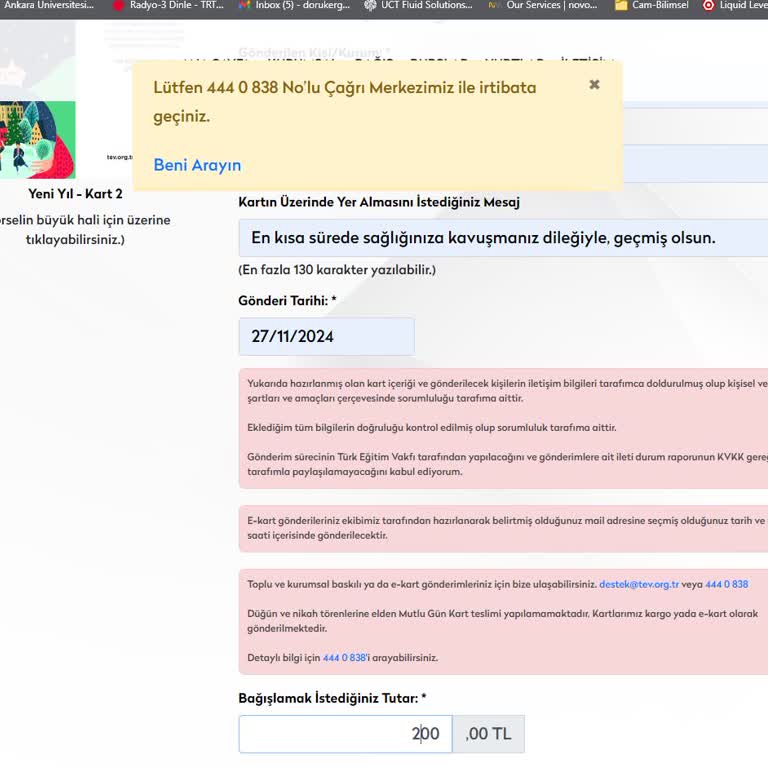Open the Liquid Leve bookmark
This screenshot has height=768, width=768.
pyautogui.click(x=735, y=5)
